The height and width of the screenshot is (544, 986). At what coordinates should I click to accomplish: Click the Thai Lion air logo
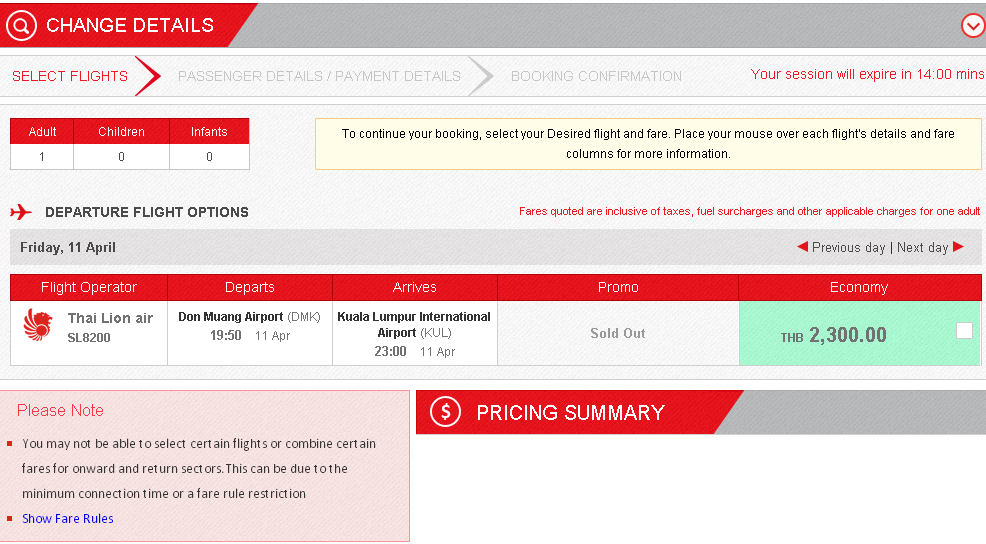click(38, 325)
